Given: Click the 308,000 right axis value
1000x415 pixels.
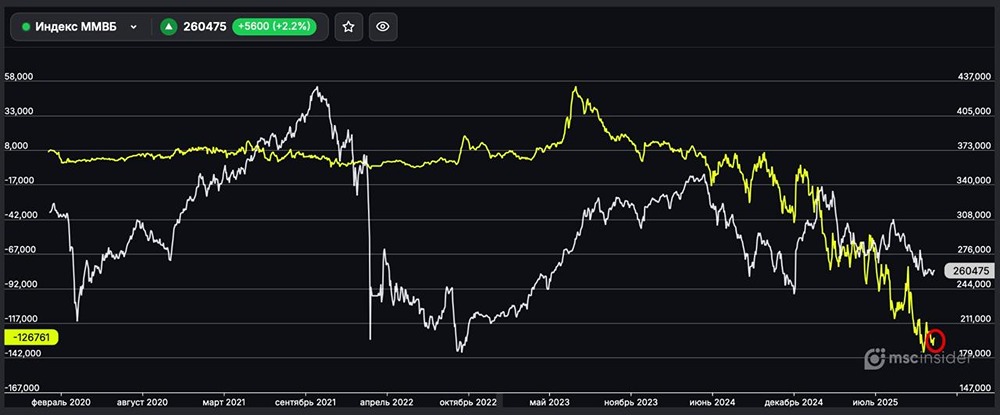Looking at the screenshot, I should point(976,215).
